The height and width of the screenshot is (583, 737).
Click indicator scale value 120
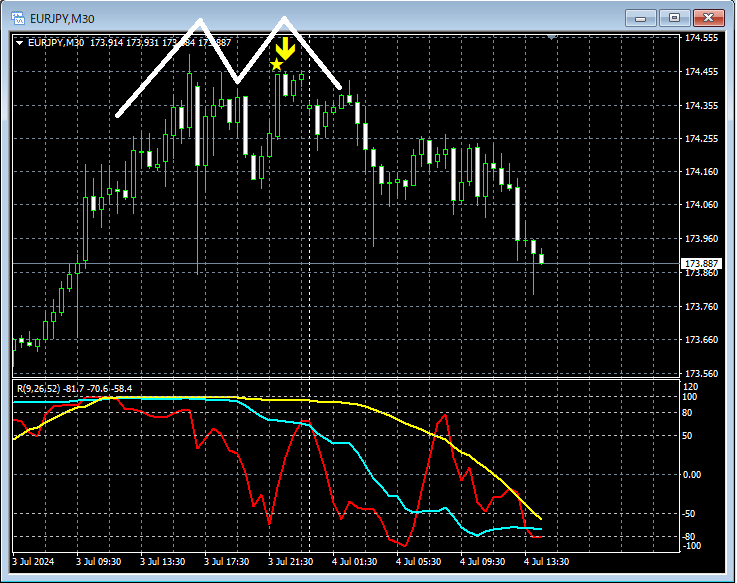click(690, 386)
